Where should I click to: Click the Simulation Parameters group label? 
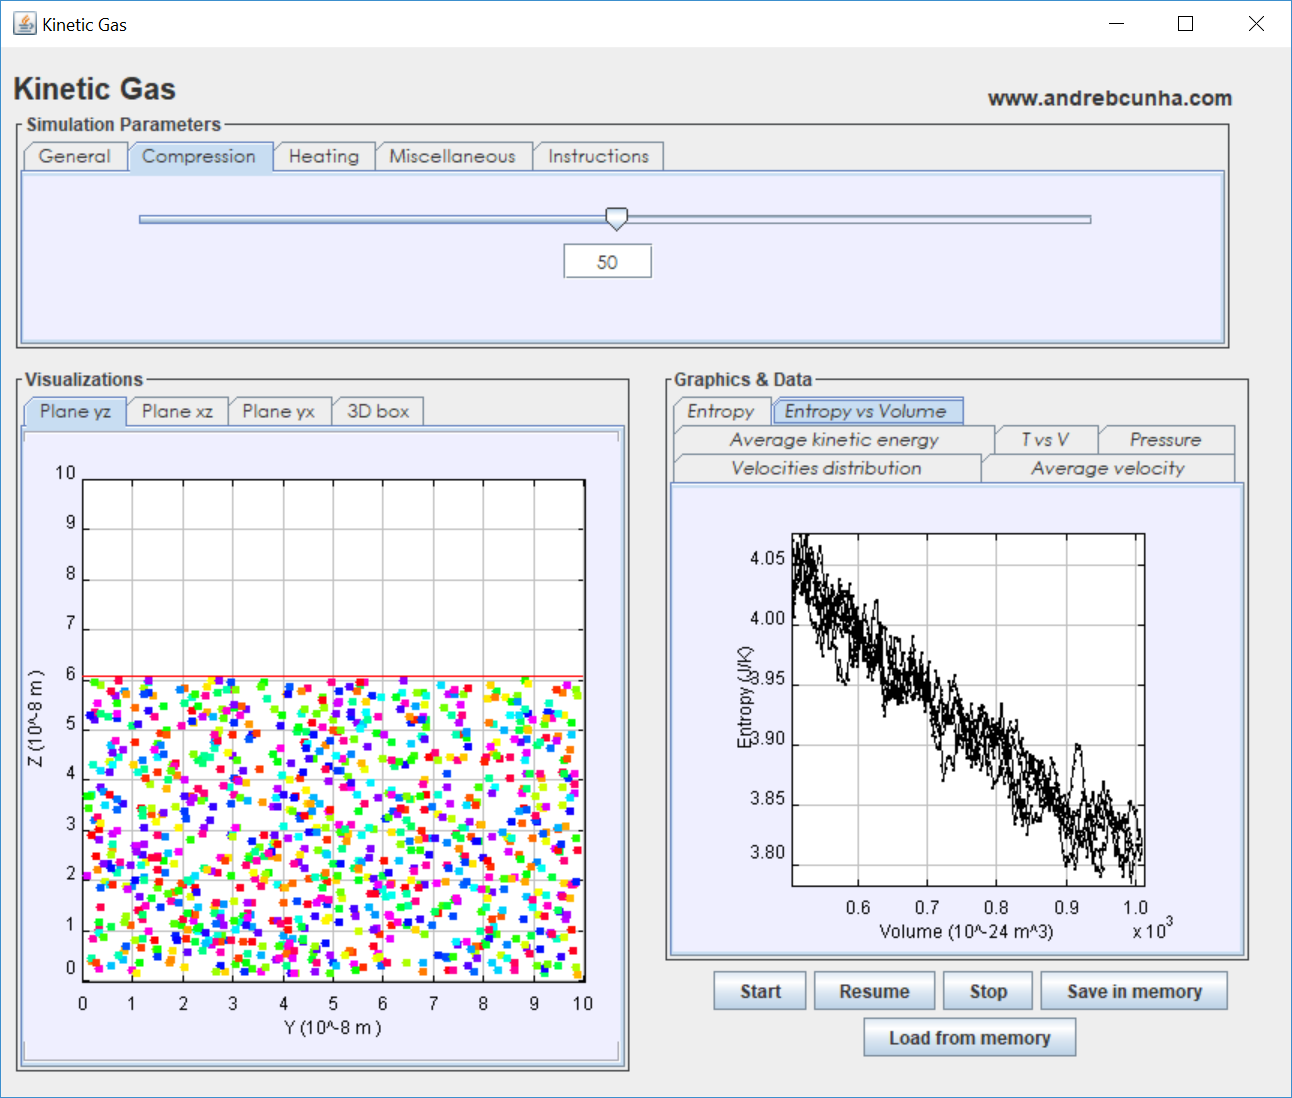click(123, 125)
